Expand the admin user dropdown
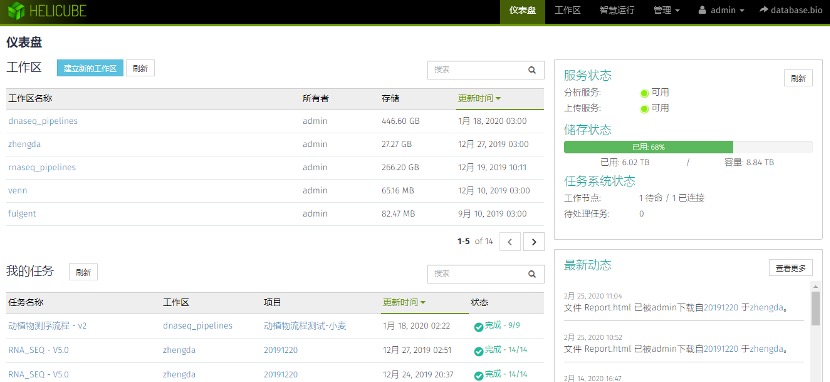830x382 pixels. click(x=721, y=10)
